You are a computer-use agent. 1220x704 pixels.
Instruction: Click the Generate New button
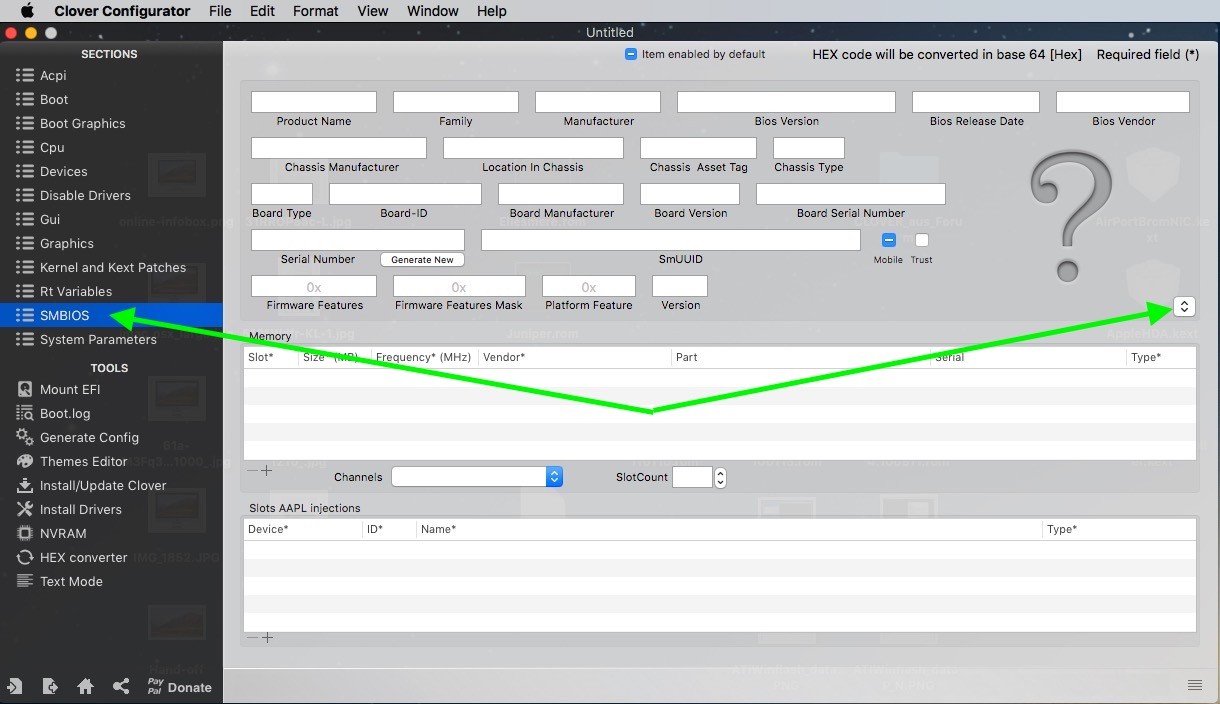(x=422, y=259)
